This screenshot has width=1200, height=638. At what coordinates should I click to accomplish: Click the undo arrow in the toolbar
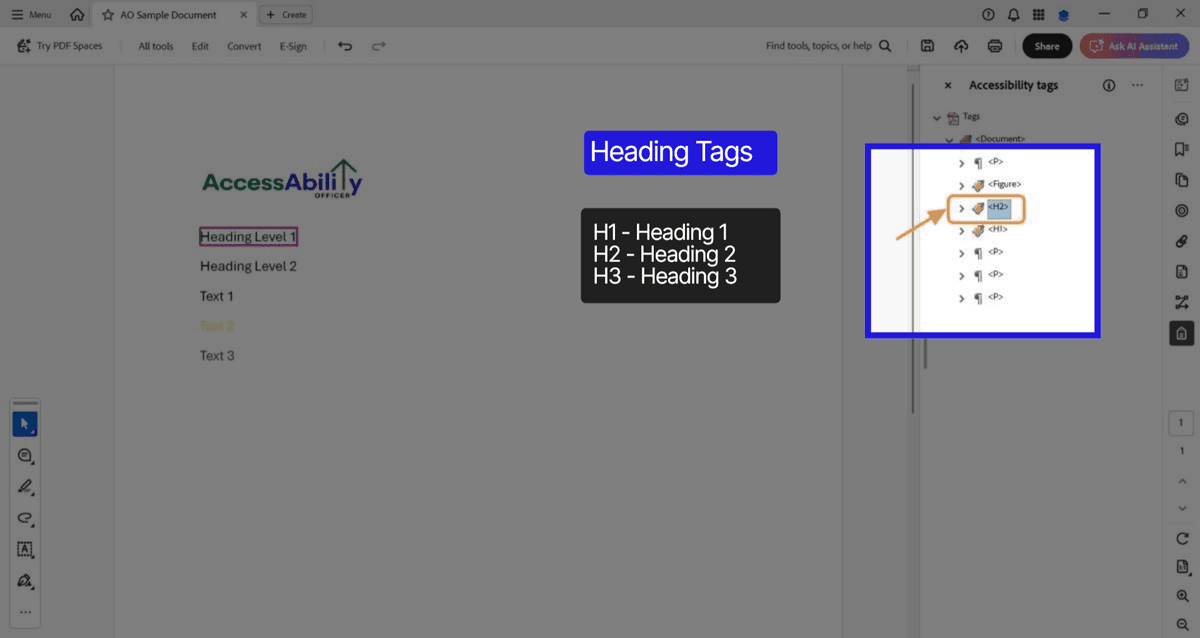coord(344,46)
